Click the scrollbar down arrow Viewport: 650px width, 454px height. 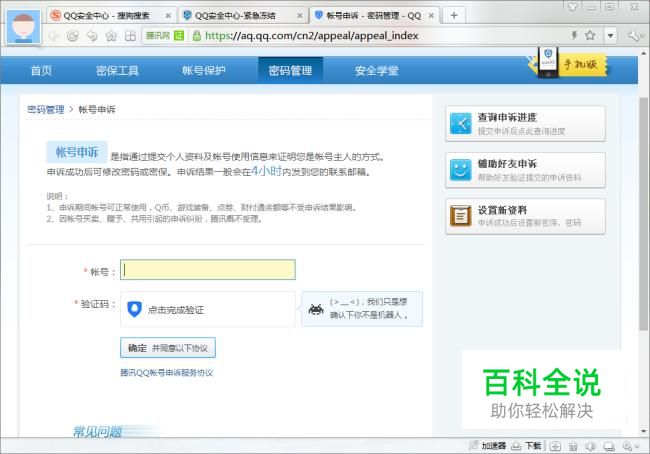[x=643, y=431]
